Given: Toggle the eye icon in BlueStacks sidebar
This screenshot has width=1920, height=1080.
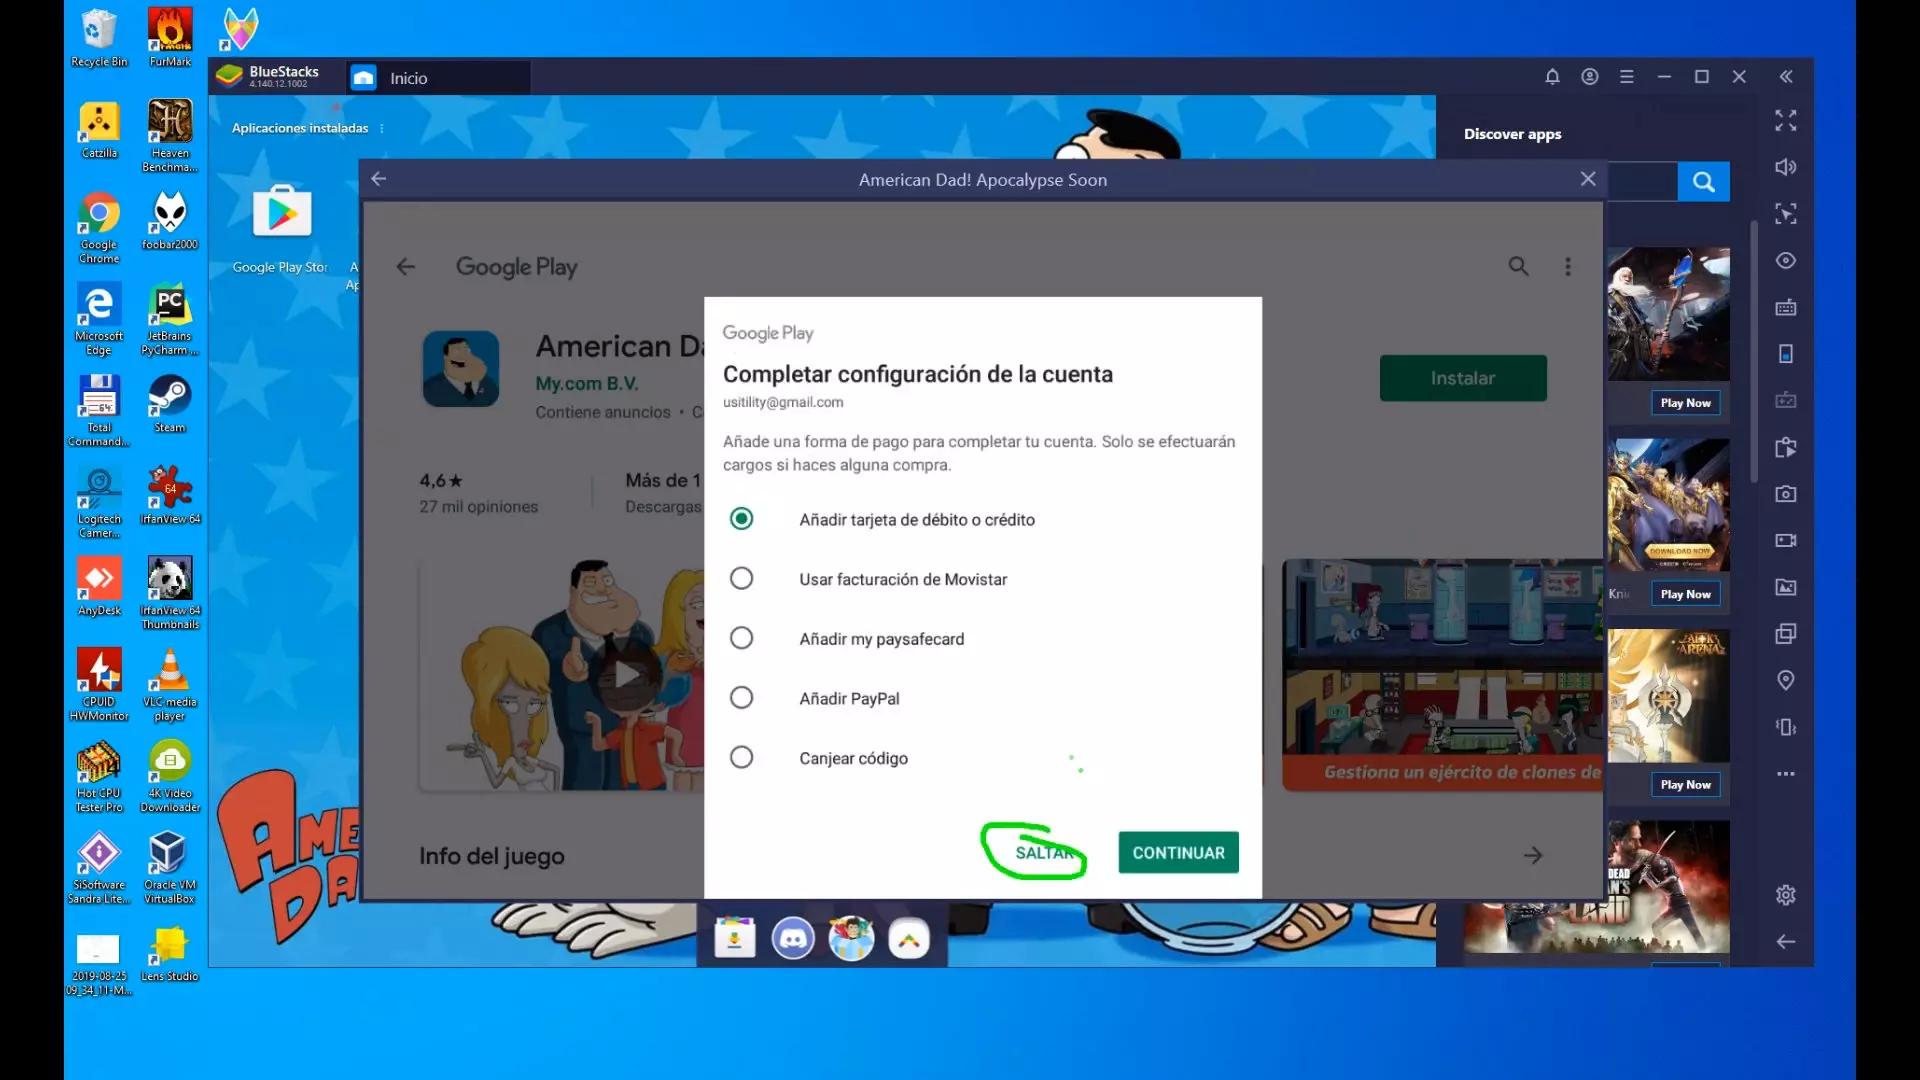Looking at the screenshot, I should pyautogui.click(x=1785, y=261).
